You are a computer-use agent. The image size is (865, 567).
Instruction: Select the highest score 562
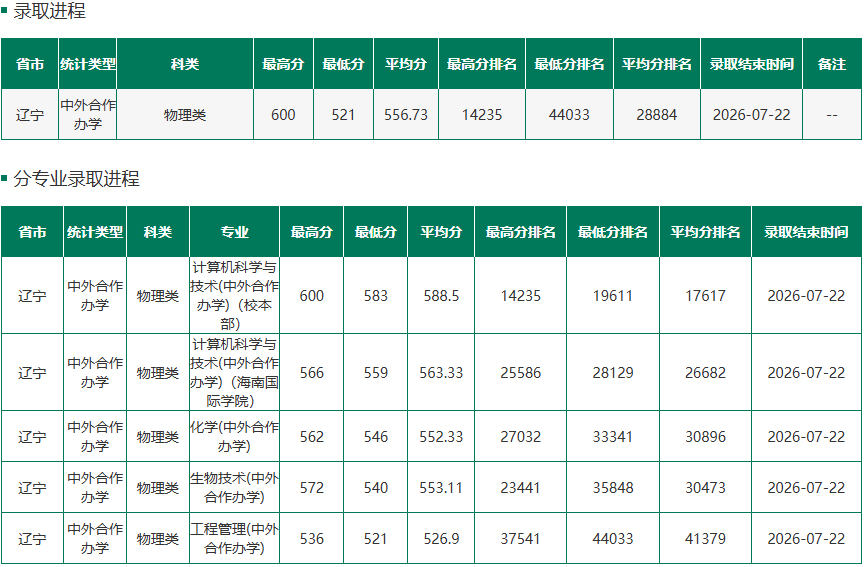click(312, 437)
